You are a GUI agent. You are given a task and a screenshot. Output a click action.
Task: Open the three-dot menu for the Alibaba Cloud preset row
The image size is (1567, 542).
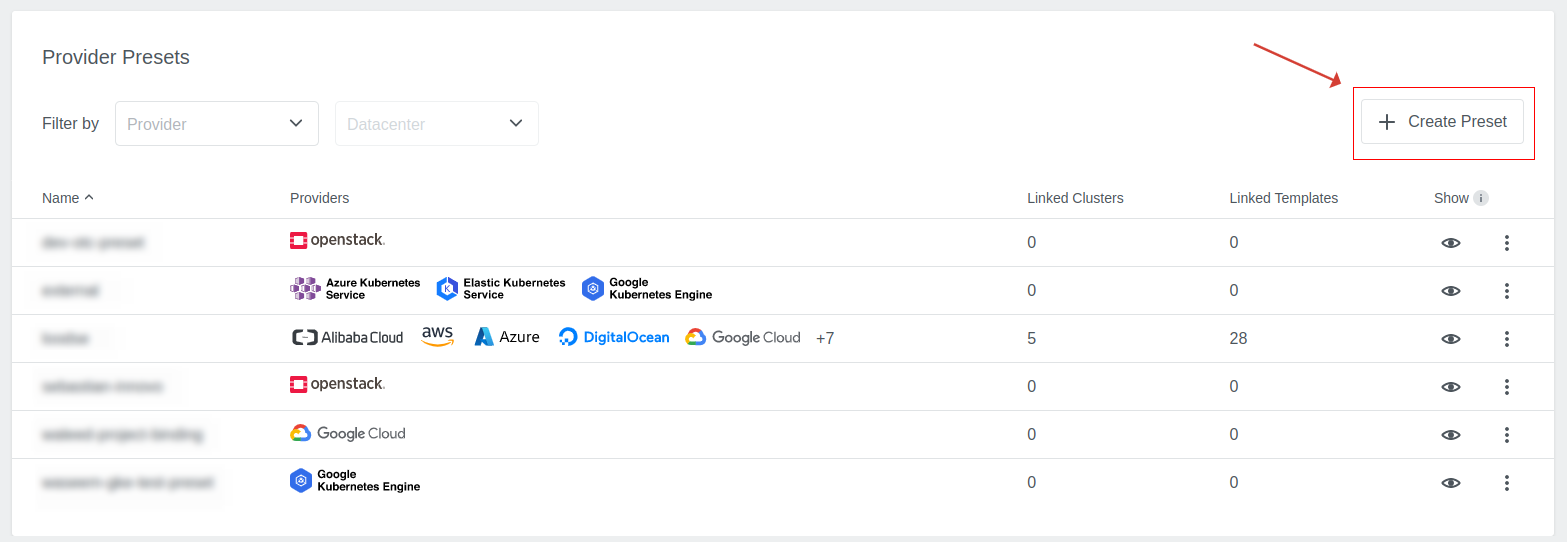(x=1506, y=339)
